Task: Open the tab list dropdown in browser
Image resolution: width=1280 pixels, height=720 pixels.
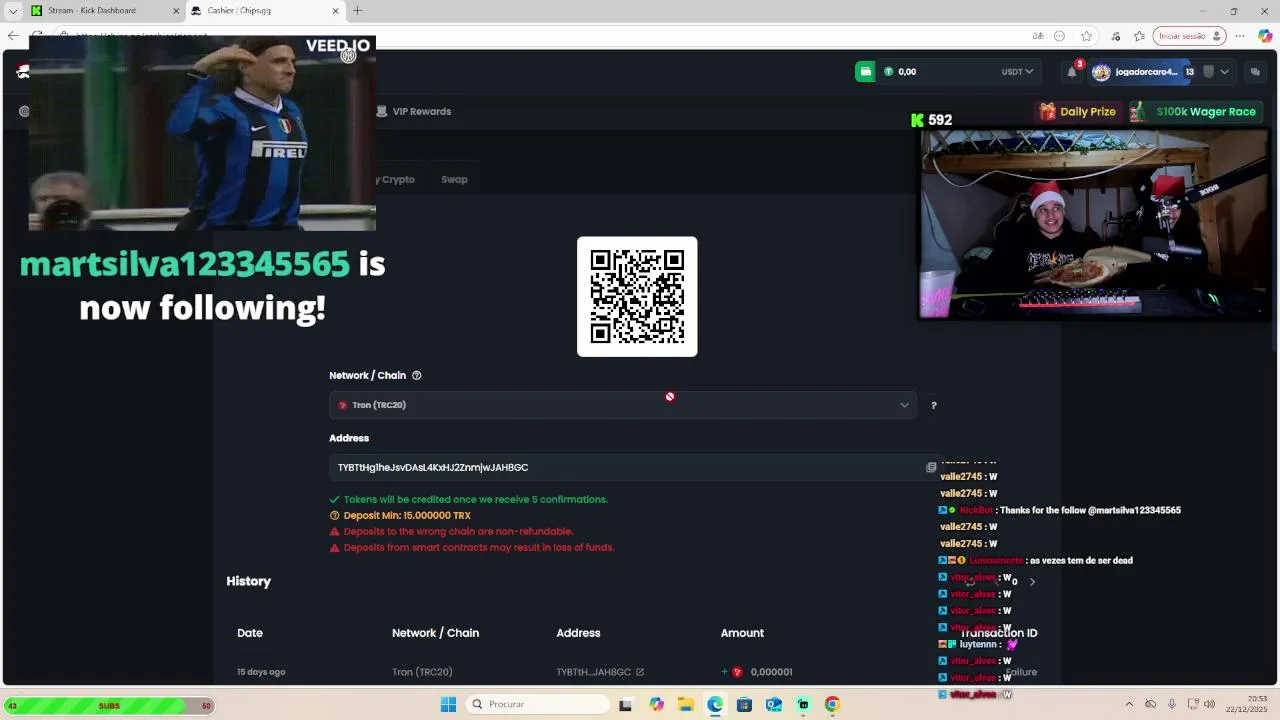Action: [x=13, y=11]
